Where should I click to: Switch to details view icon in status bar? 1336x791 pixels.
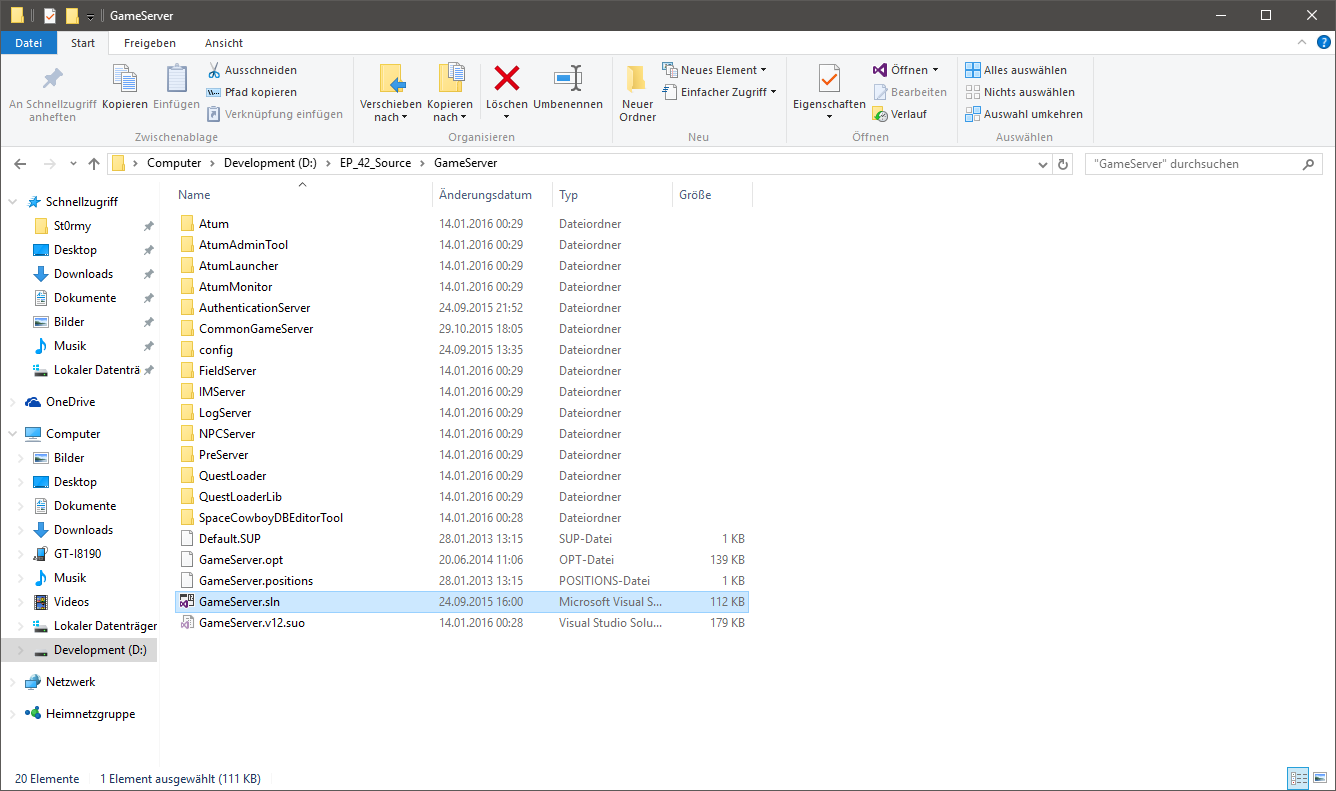tap(1299, 778)
